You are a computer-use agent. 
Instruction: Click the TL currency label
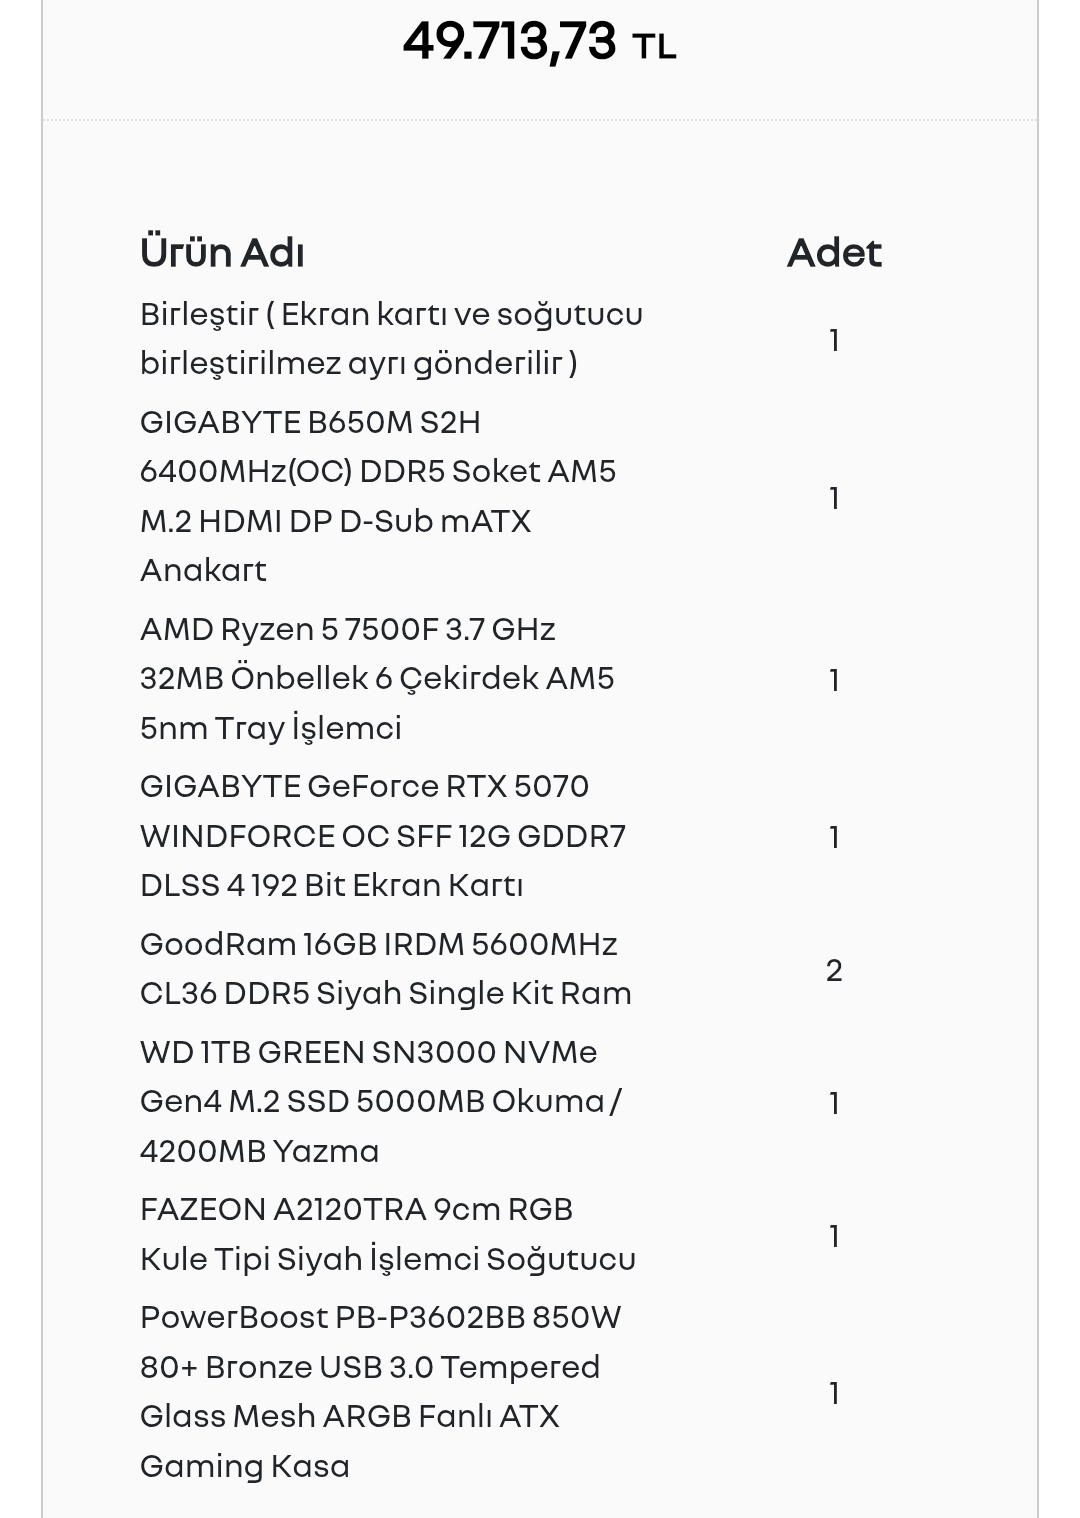[654, 46]
